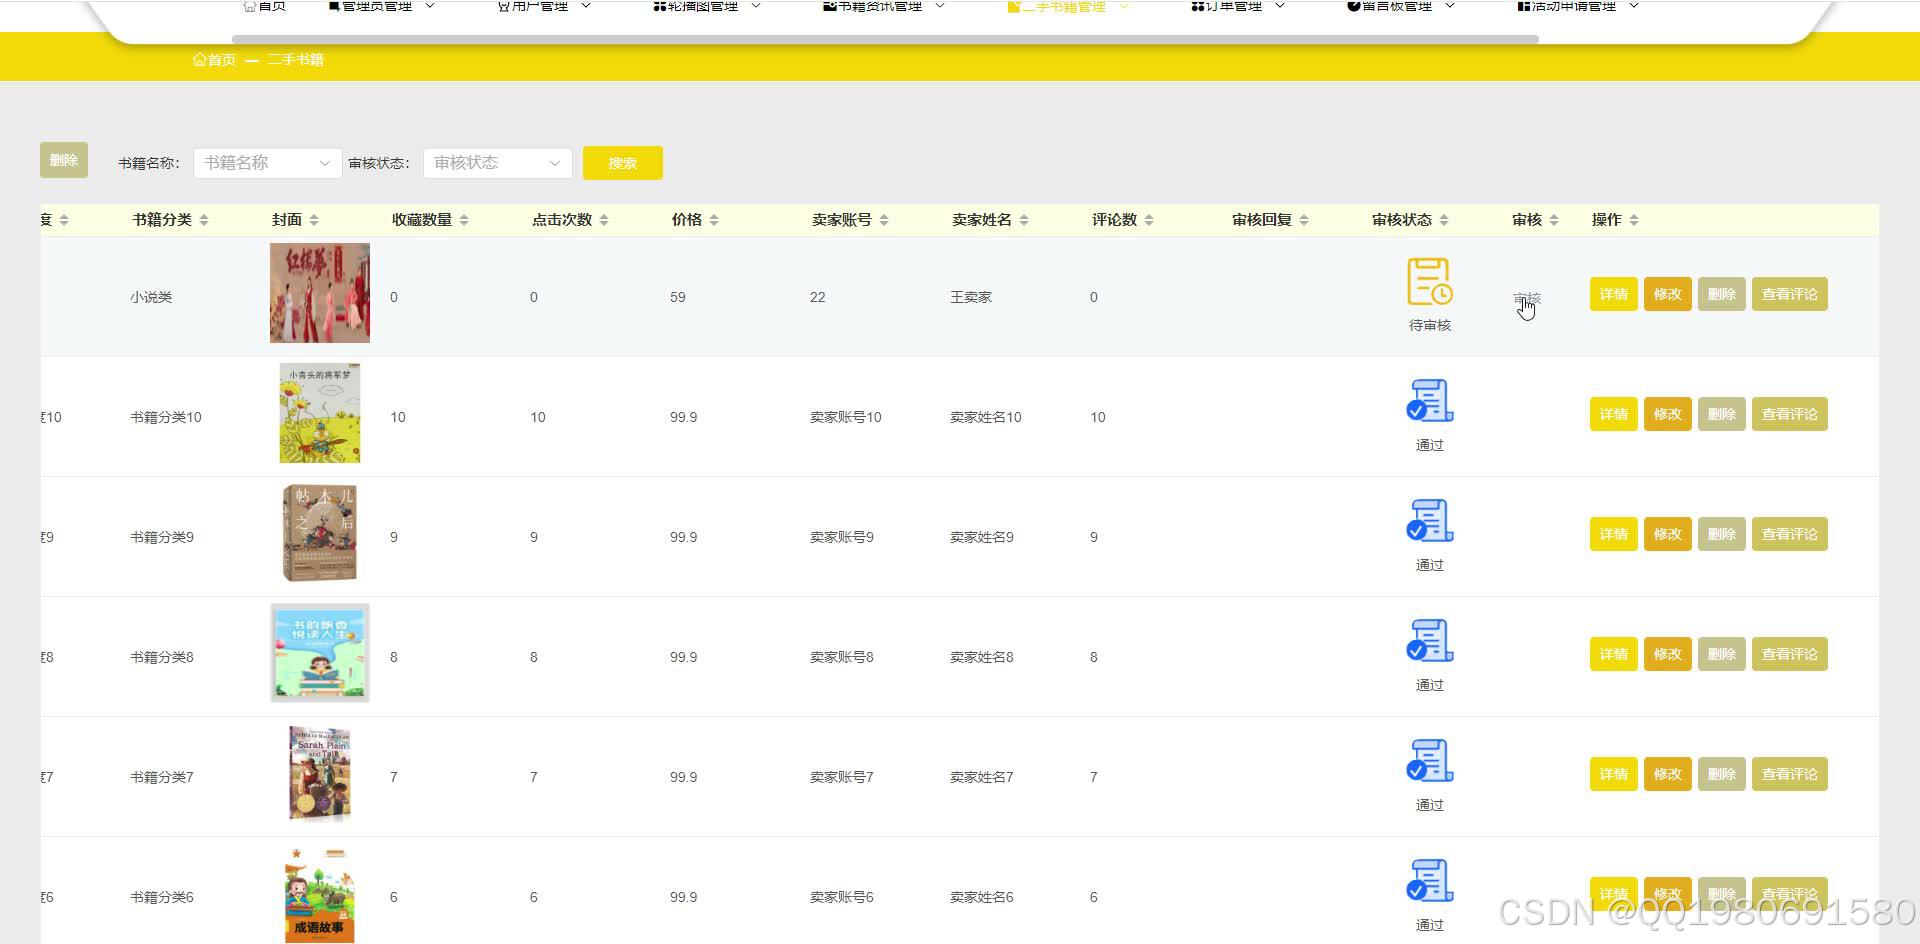Open the 用户管理 menu item

[544, 6]
